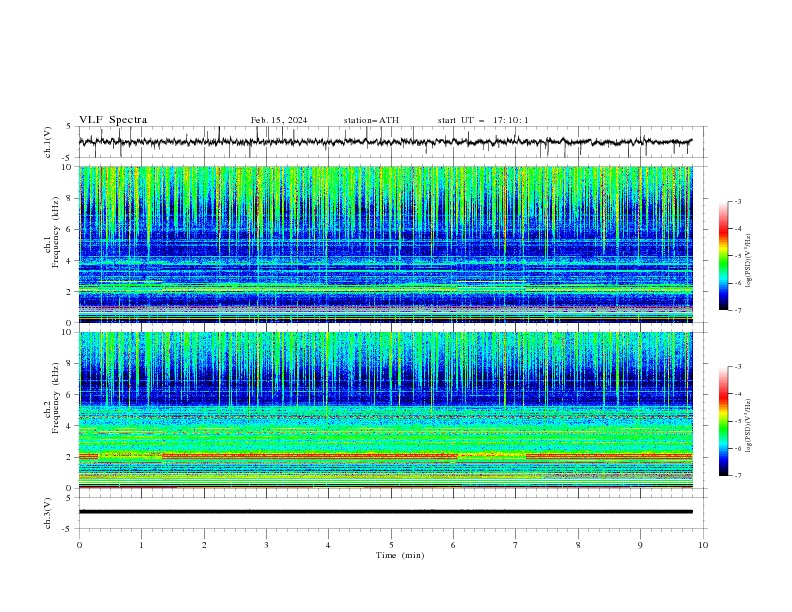Click the "6" kHz tick of ch.1 spectrogram
792x612 pixels.
[x=70, y=229]
